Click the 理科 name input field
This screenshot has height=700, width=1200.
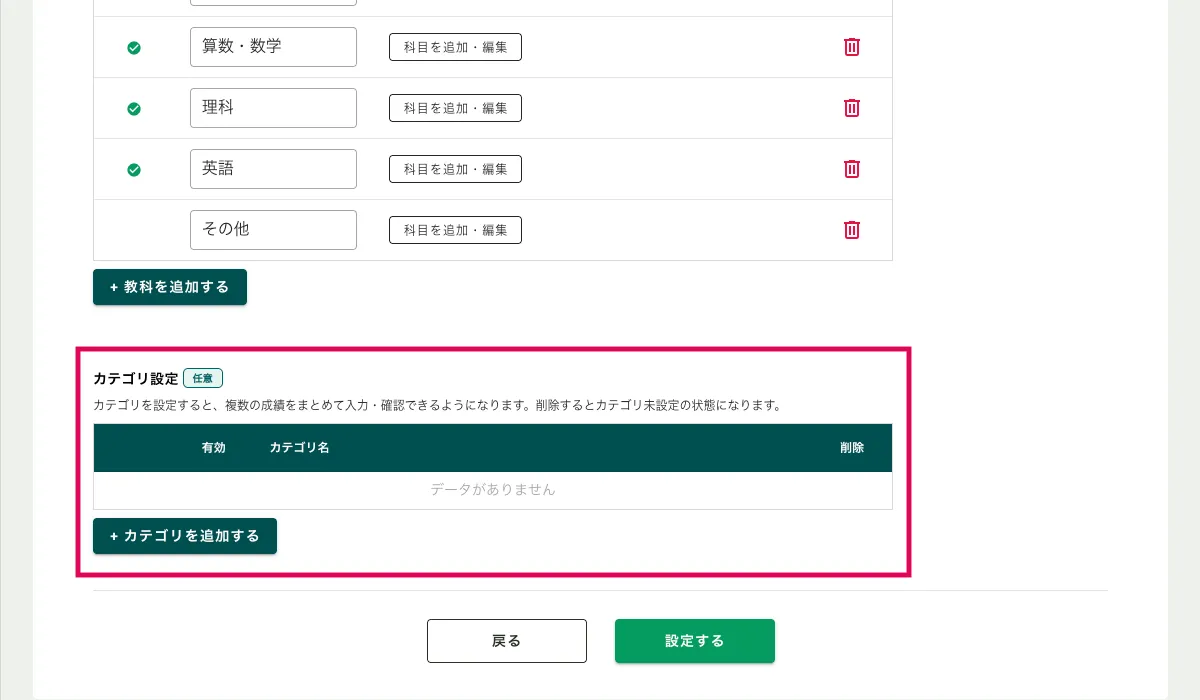click(273, 108)
